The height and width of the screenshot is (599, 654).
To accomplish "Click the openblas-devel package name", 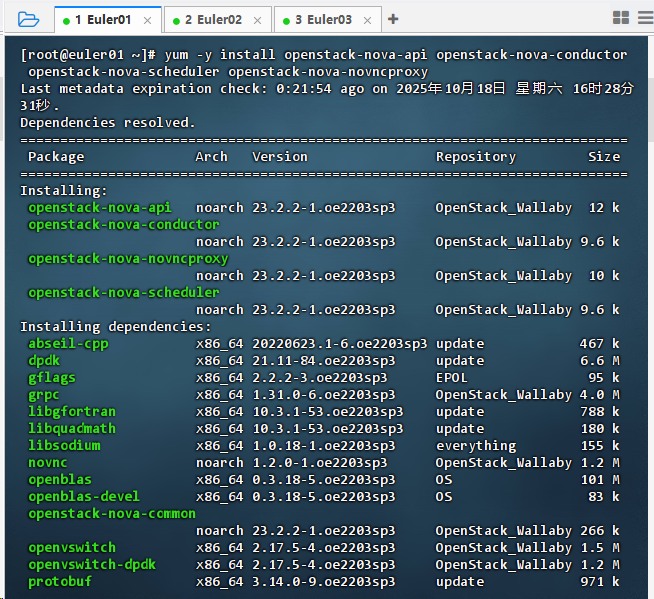I will pyautogui.click(x=84, y=497).
